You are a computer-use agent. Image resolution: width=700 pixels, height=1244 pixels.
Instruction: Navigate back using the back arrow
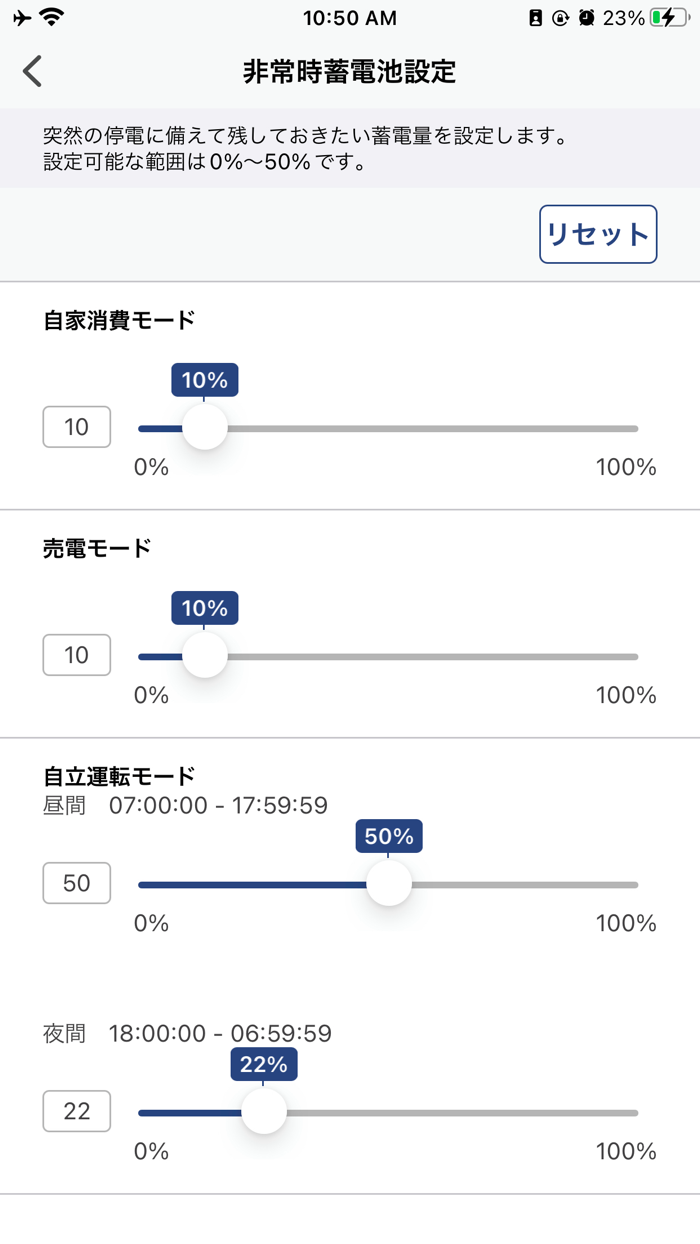pyautogui.click(x=30, y=71)
